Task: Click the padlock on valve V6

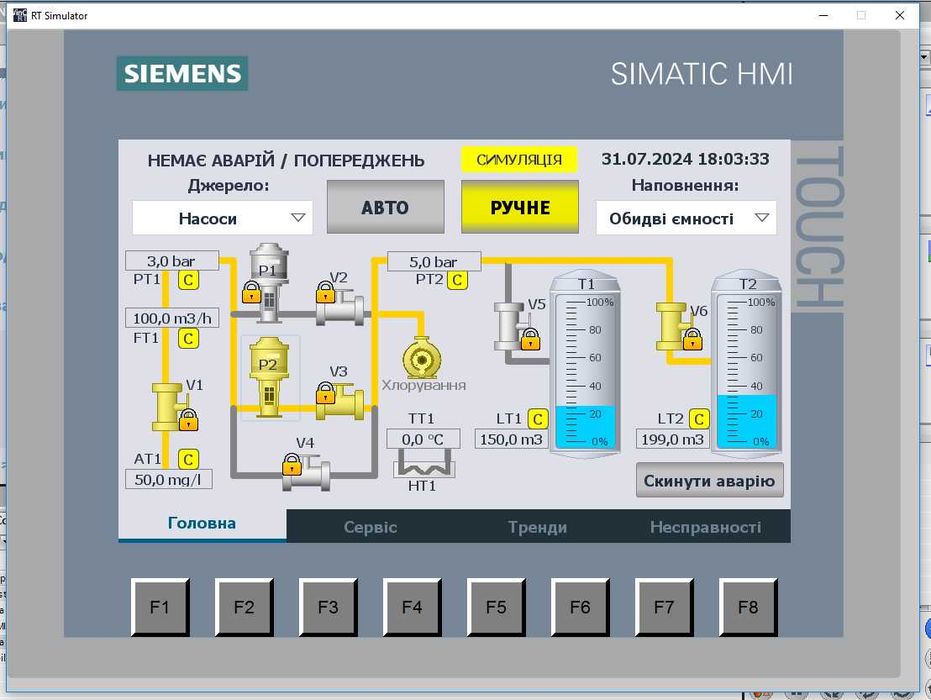Action: tap(692, 339)
